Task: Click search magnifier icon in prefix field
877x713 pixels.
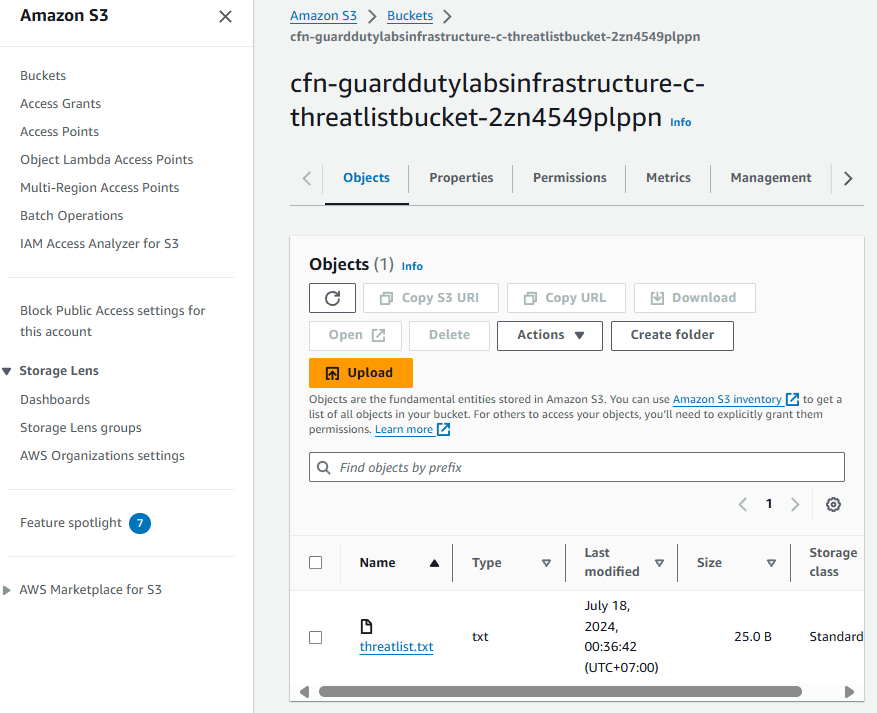Action: 323,468
